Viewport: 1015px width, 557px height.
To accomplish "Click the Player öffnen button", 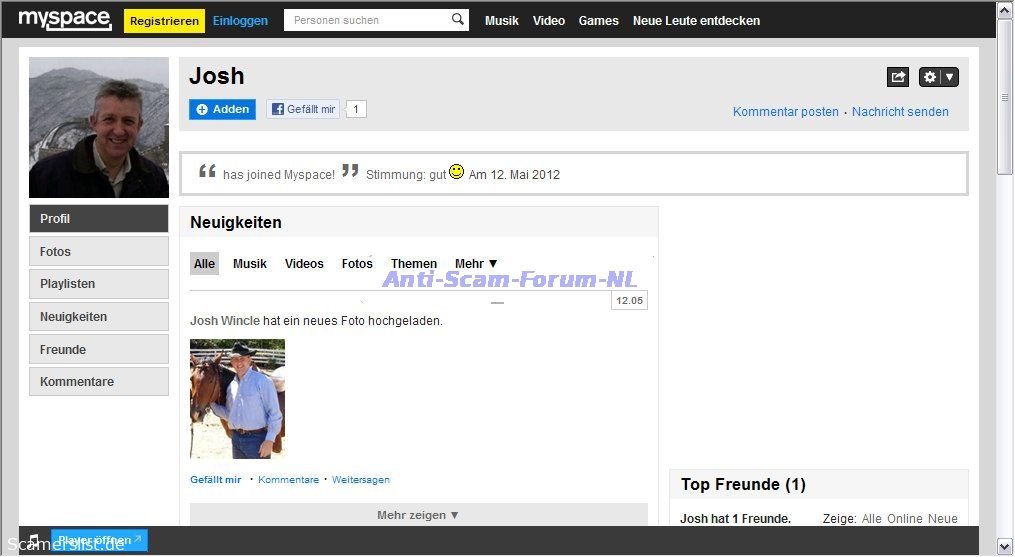I will pos(99,540).
